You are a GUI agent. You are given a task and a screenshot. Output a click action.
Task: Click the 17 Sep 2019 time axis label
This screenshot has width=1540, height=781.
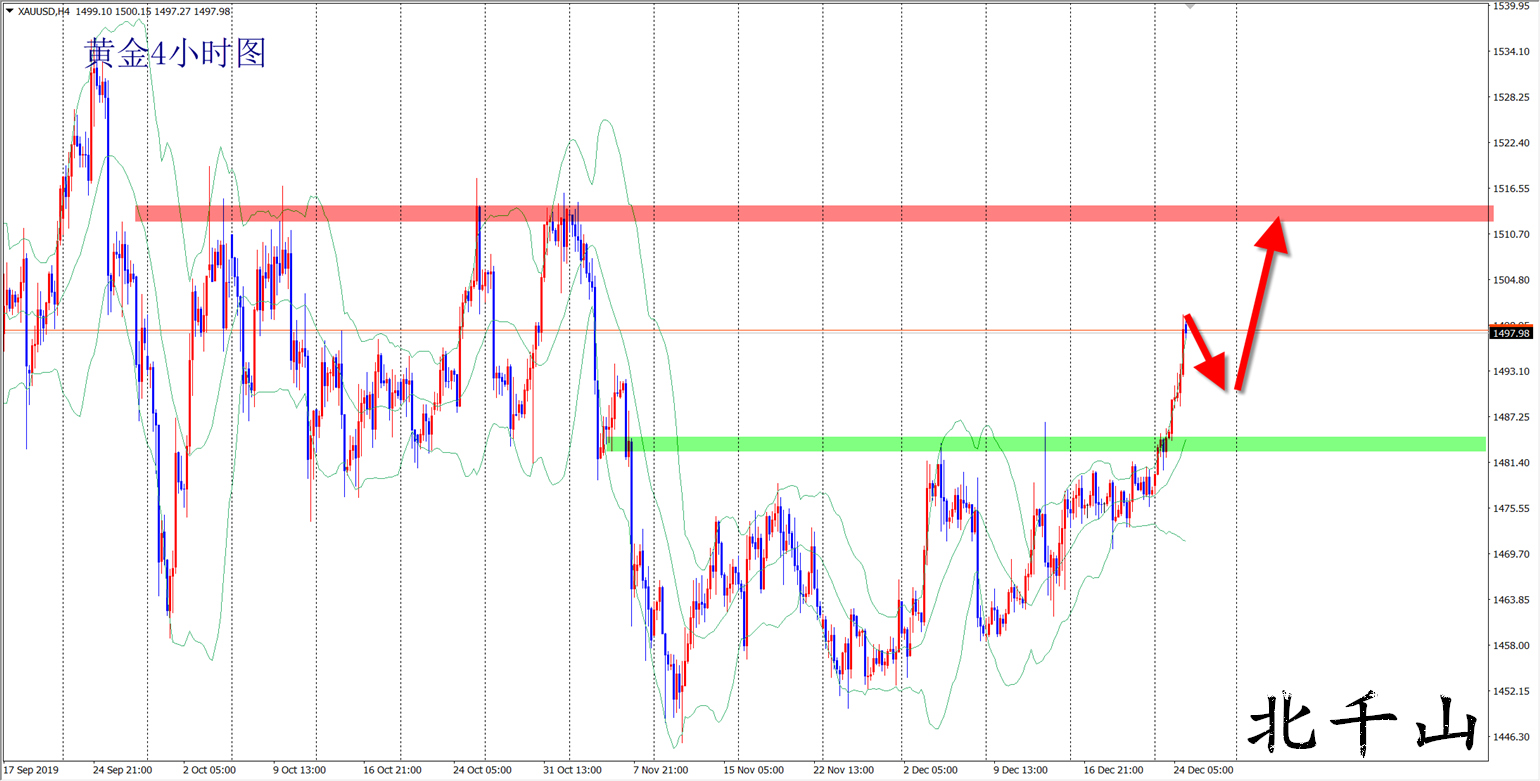pos(30,771)
